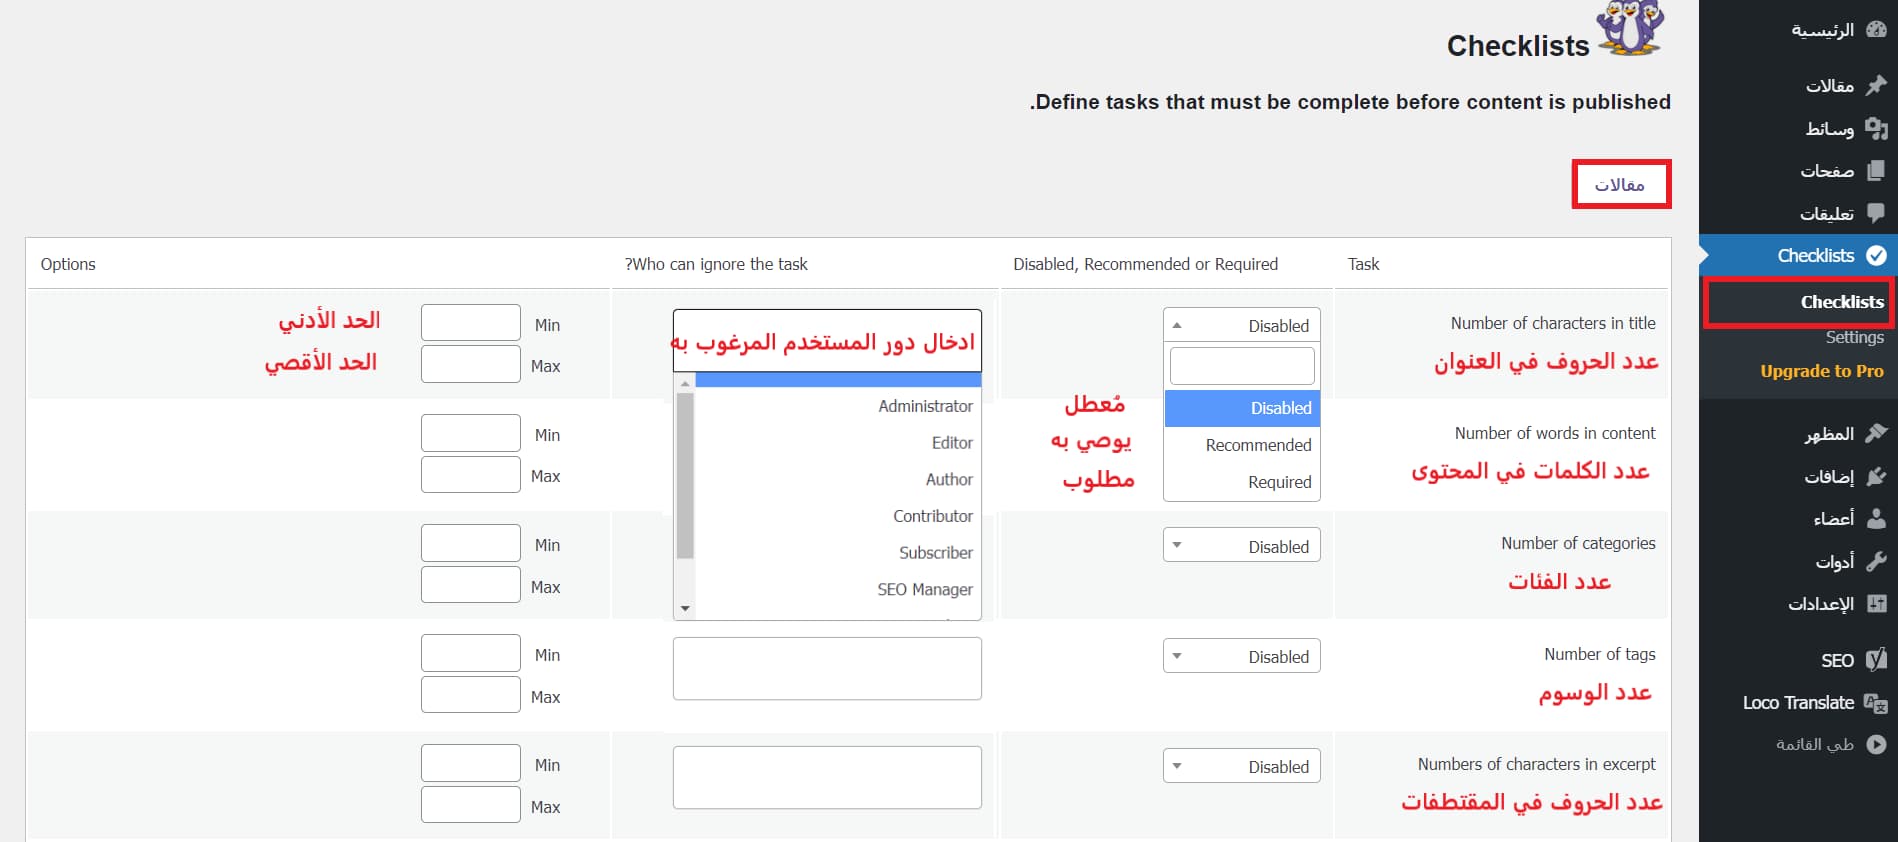Open the media library icon
Viewport: 1898px width, 842px height.
pos(1876,129)
